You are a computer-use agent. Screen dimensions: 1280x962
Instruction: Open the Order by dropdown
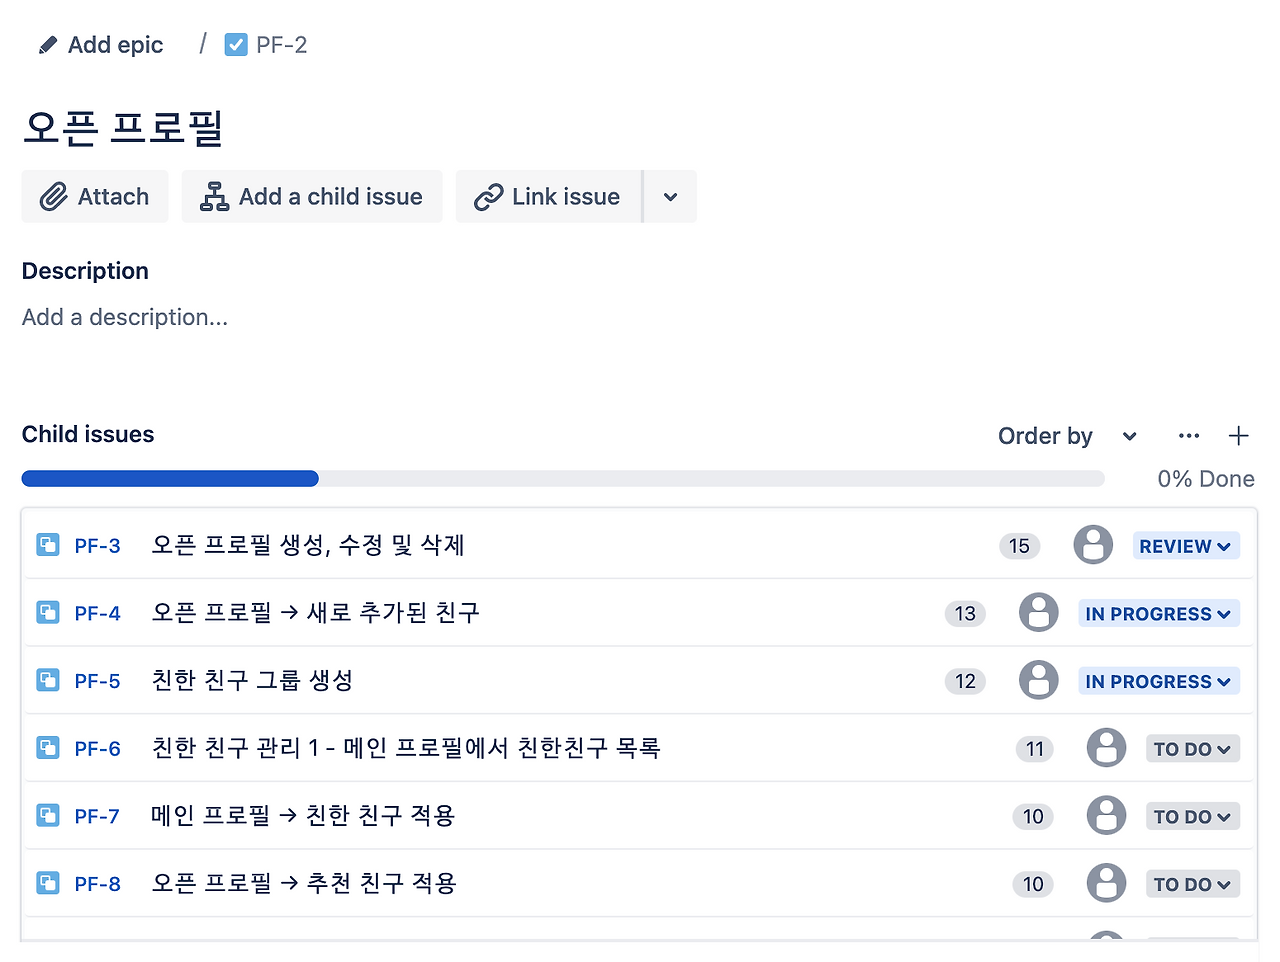click(x=1068, y=436)
